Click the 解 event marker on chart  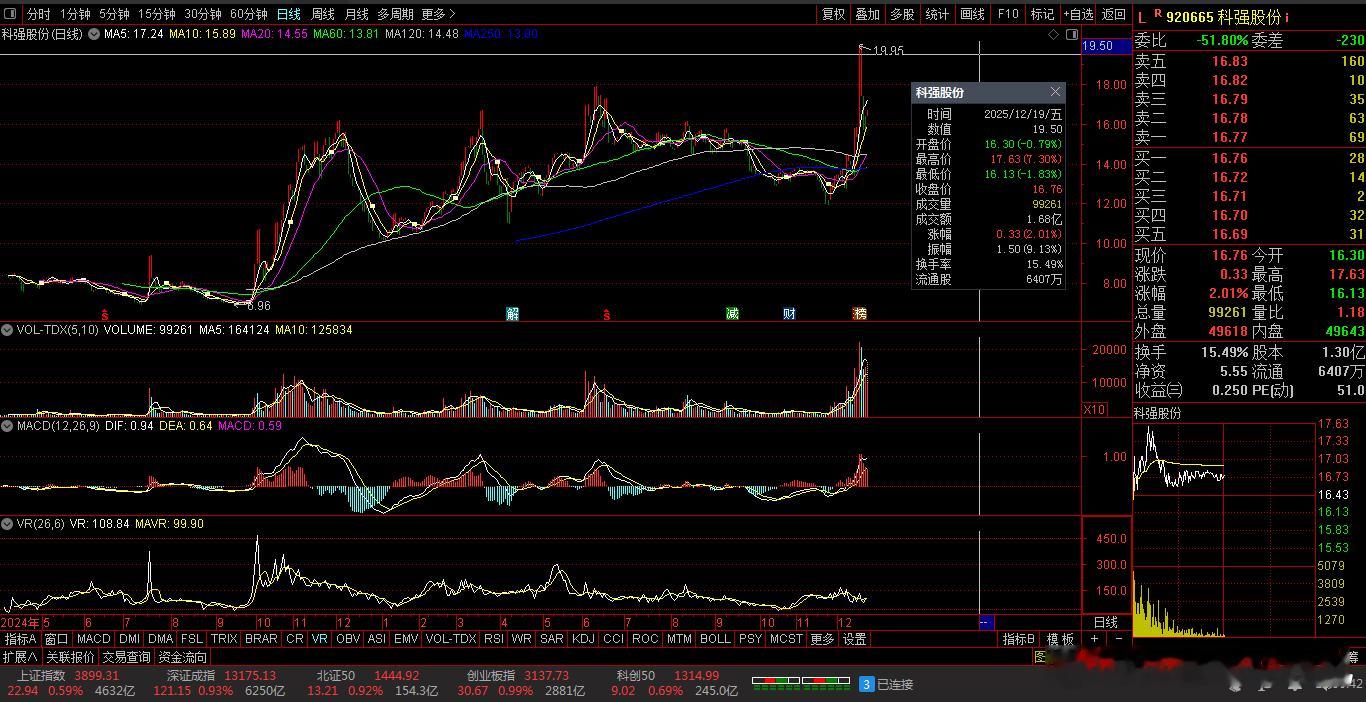coord(513,313)
